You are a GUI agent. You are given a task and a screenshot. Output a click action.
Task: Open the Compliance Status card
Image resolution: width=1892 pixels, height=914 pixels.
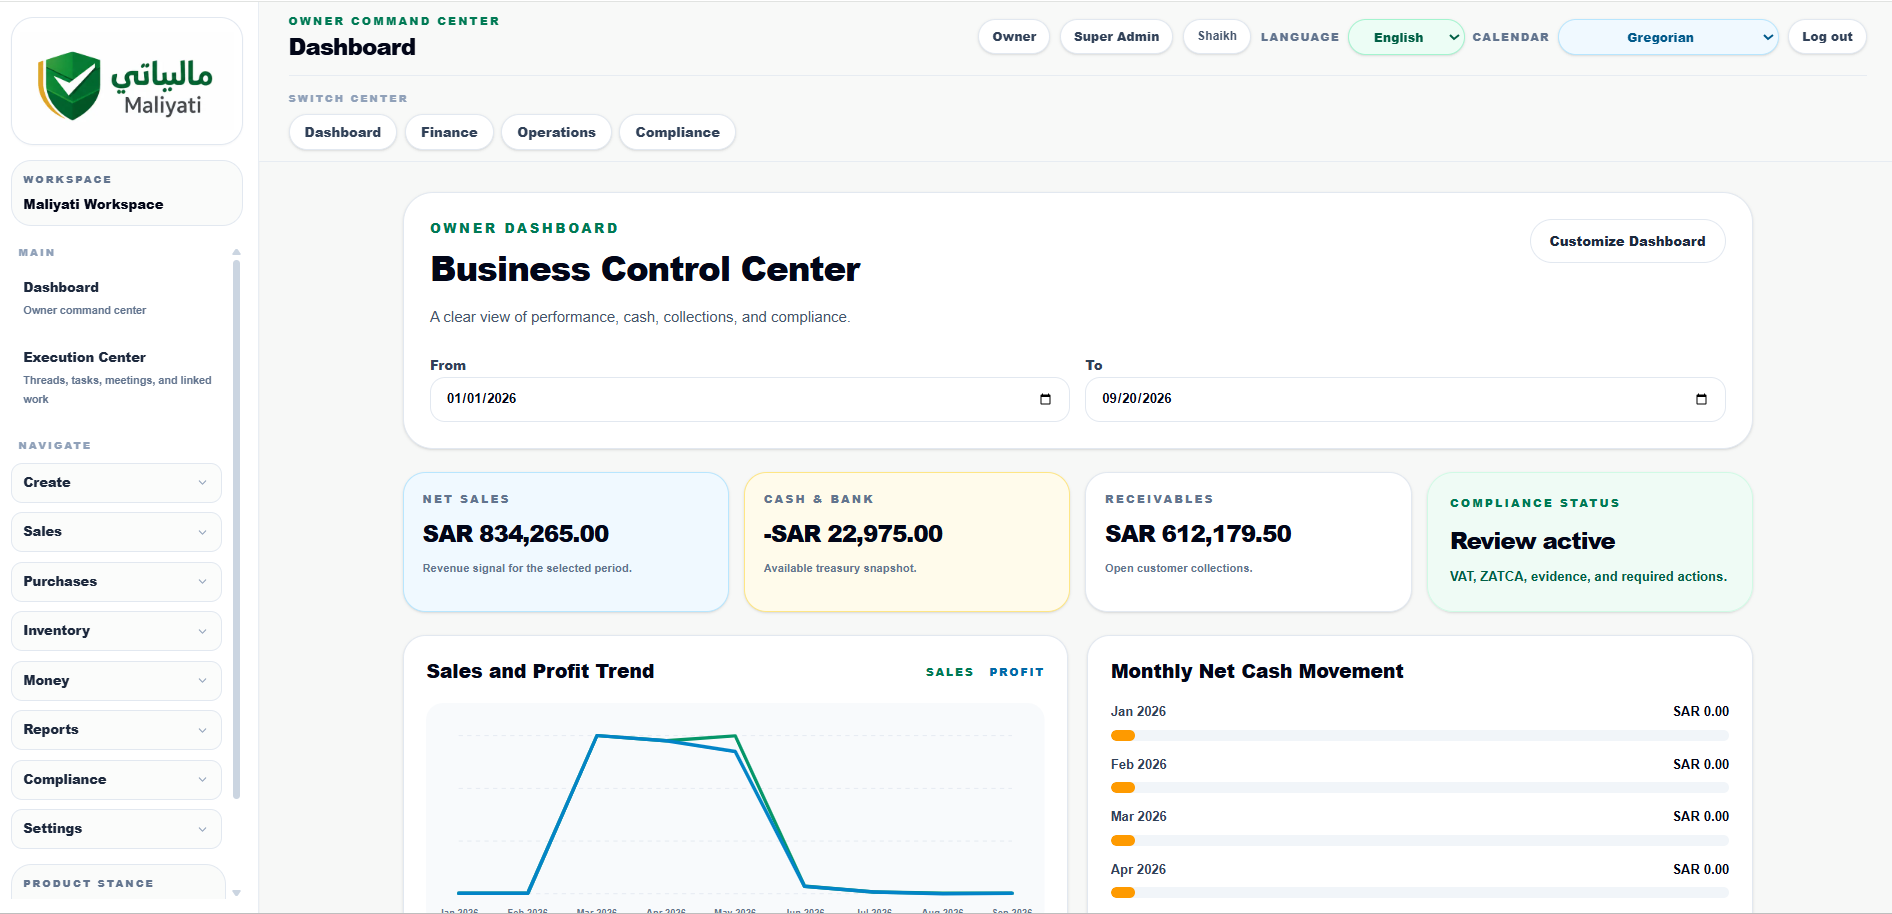click(1590, 542)
